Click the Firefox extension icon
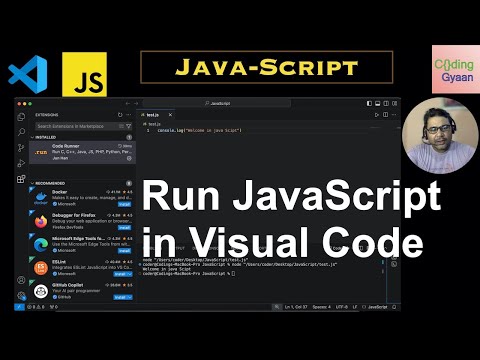 (41, 222)
